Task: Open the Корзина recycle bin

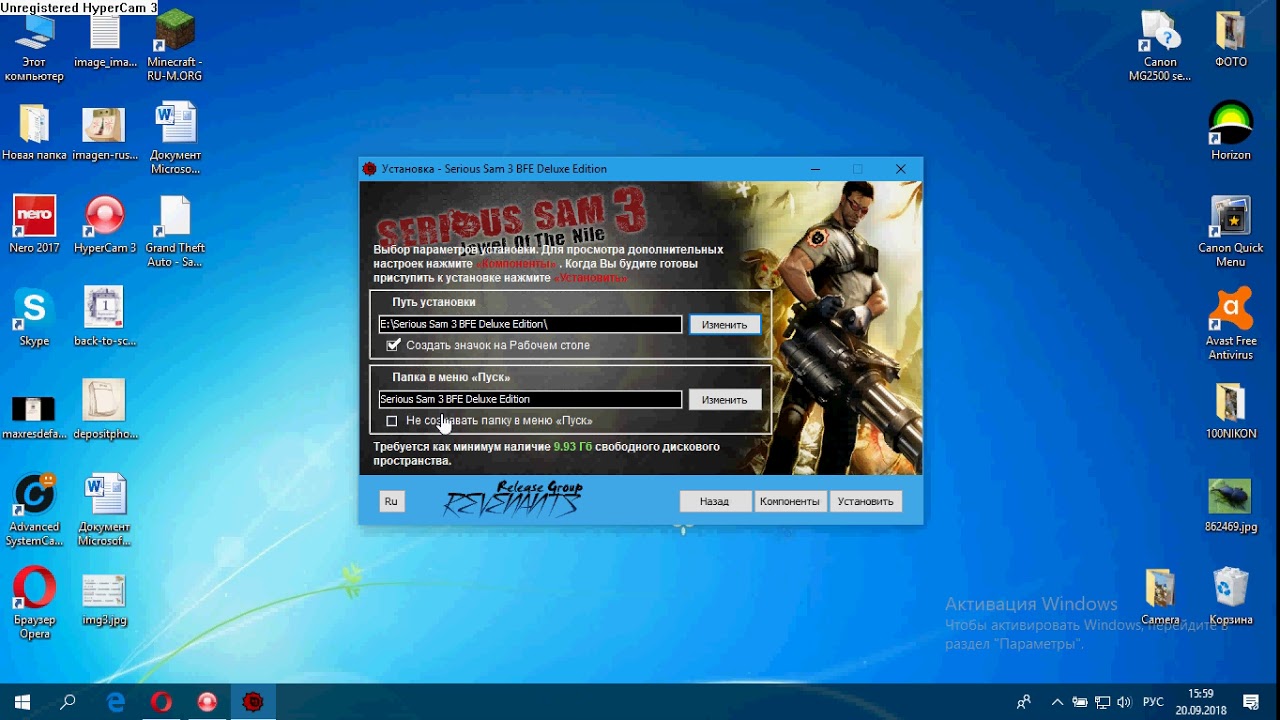Action: [1231, 598]
